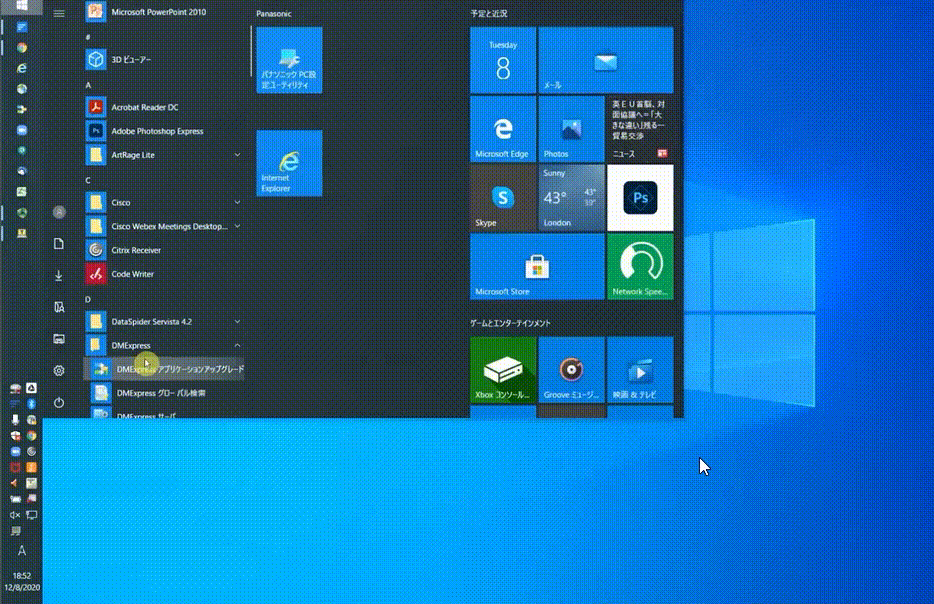Collapse the DMExpress folder chevron
This screenshot has width=934, height=604.
pyautogui.click(x=237, y=345)
